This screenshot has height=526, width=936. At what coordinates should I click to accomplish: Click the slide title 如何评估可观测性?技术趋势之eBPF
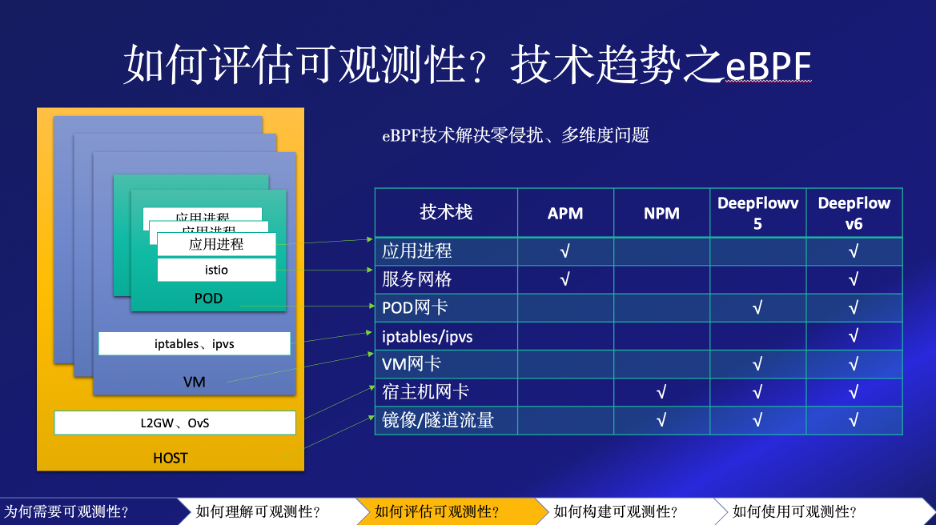[x=467, y=65]
